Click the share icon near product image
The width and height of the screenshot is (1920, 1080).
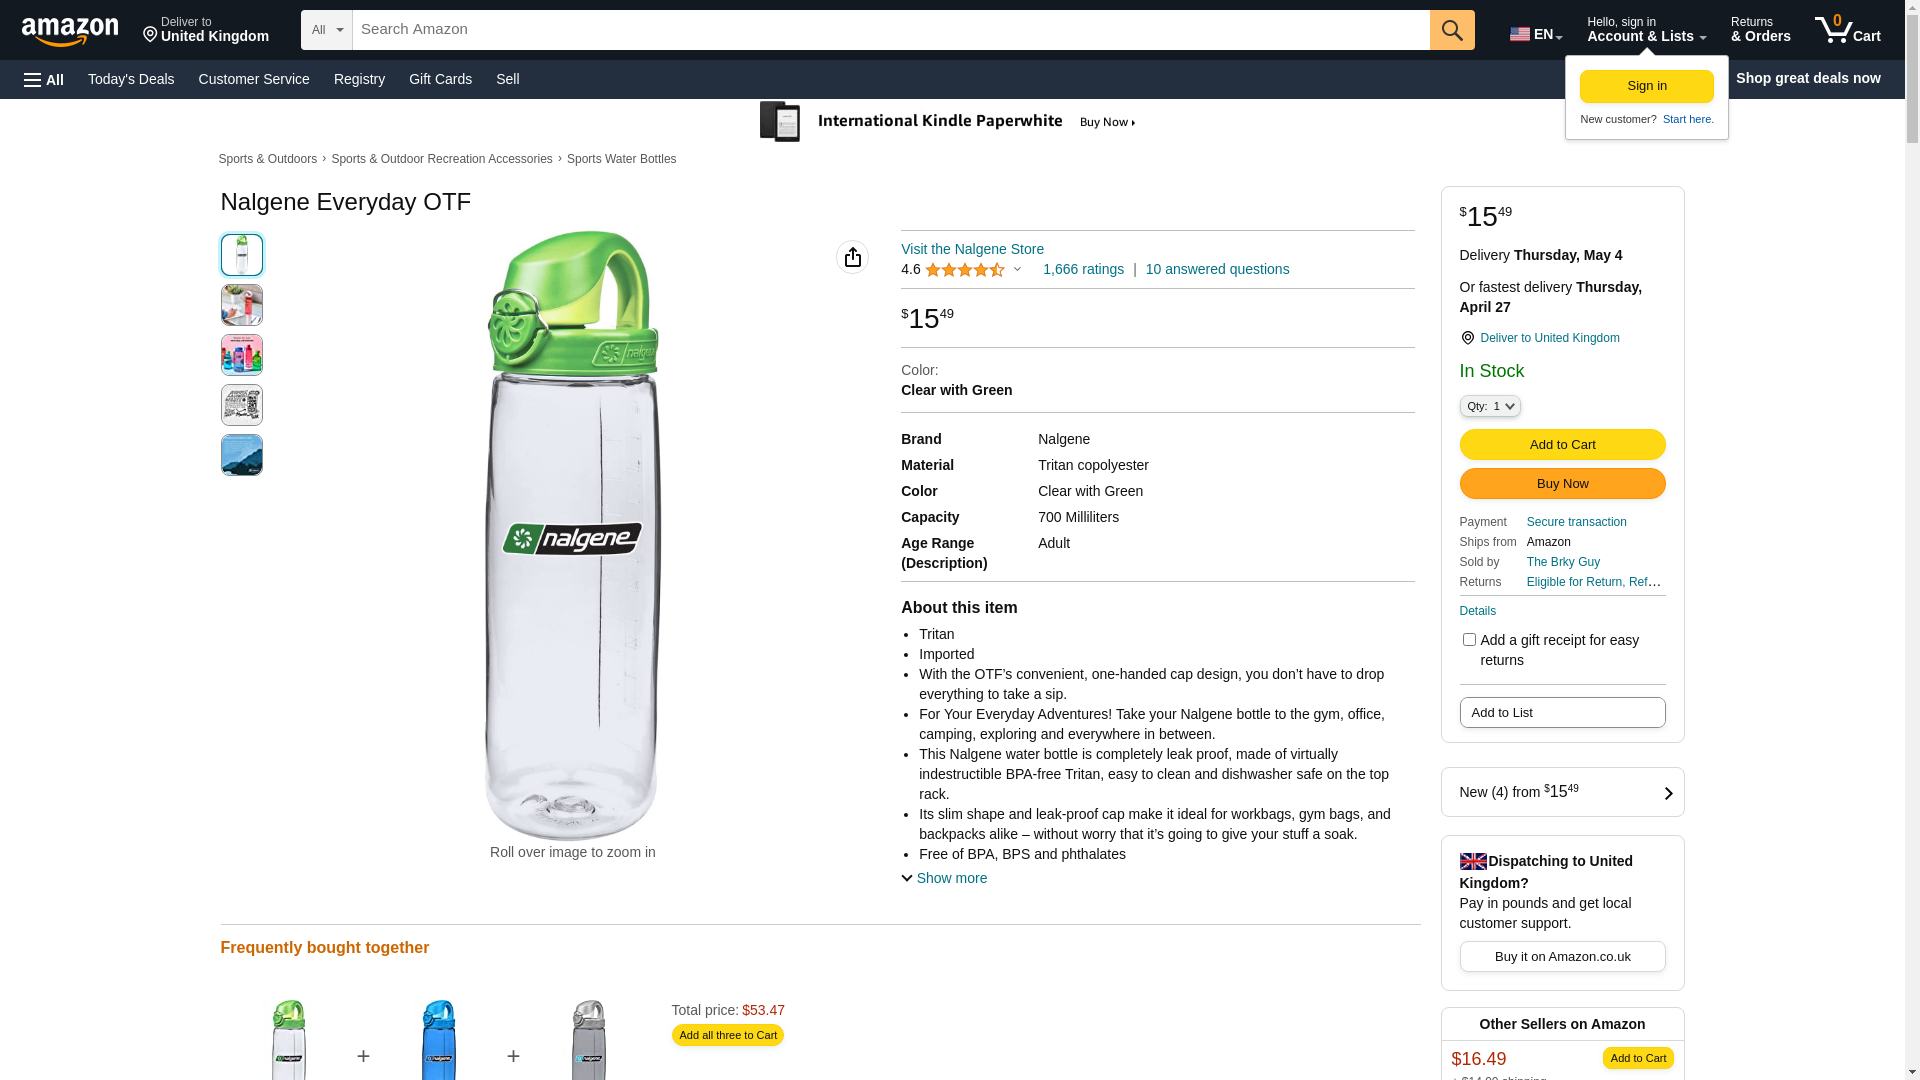[852, 257]
